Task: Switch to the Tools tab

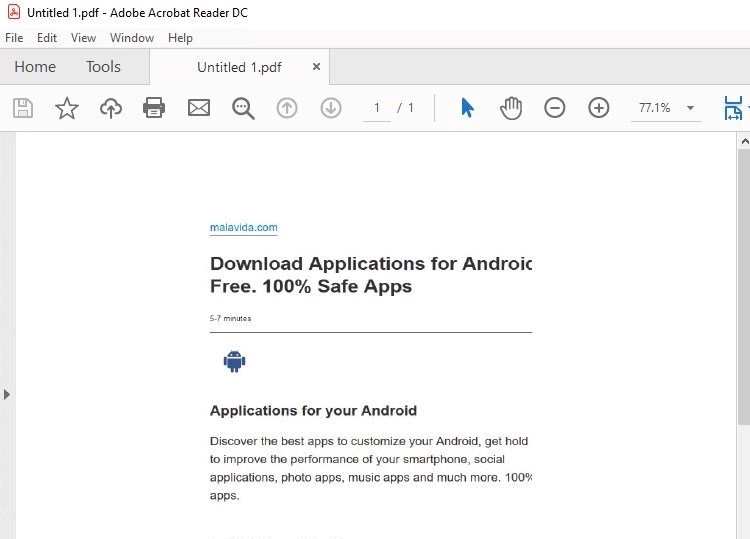Action: [103, 67]
